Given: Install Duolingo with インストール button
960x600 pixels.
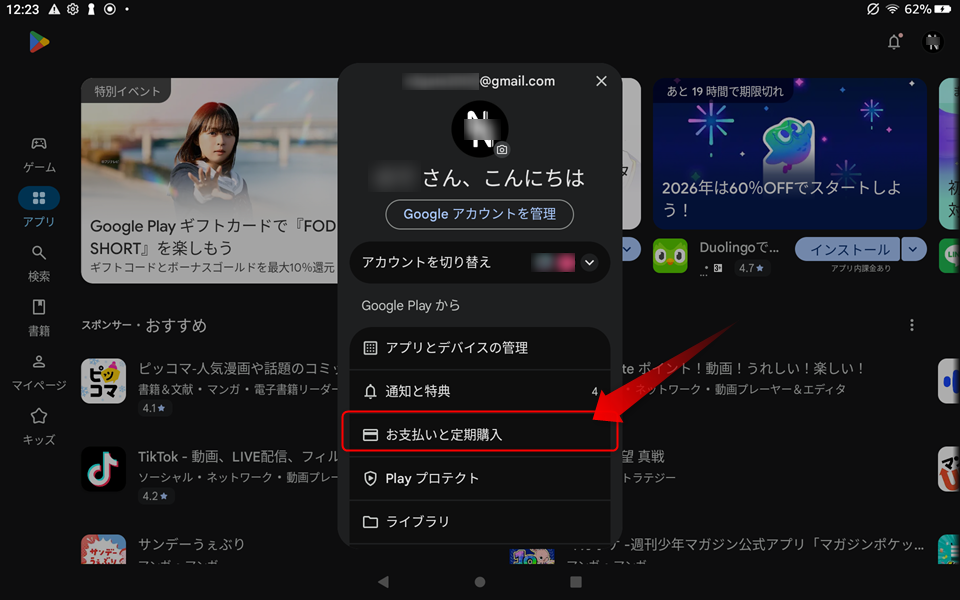Looking at the screenshot, I should (848, 249).
